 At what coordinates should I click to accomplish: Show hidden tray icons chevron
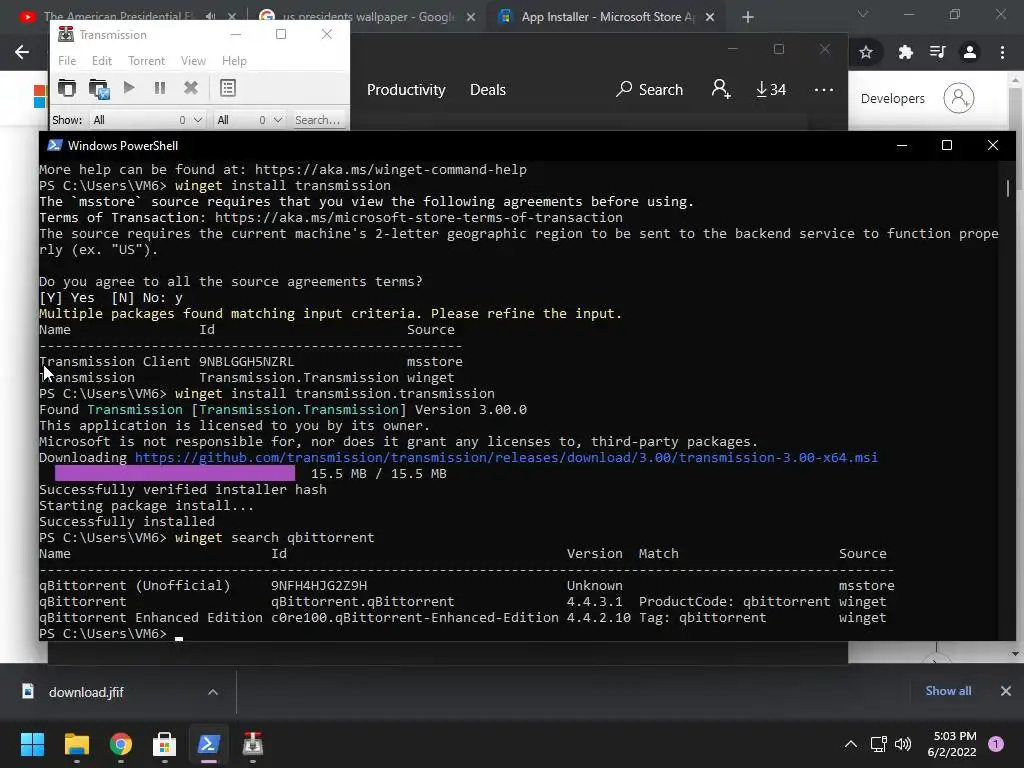[850, 744]
